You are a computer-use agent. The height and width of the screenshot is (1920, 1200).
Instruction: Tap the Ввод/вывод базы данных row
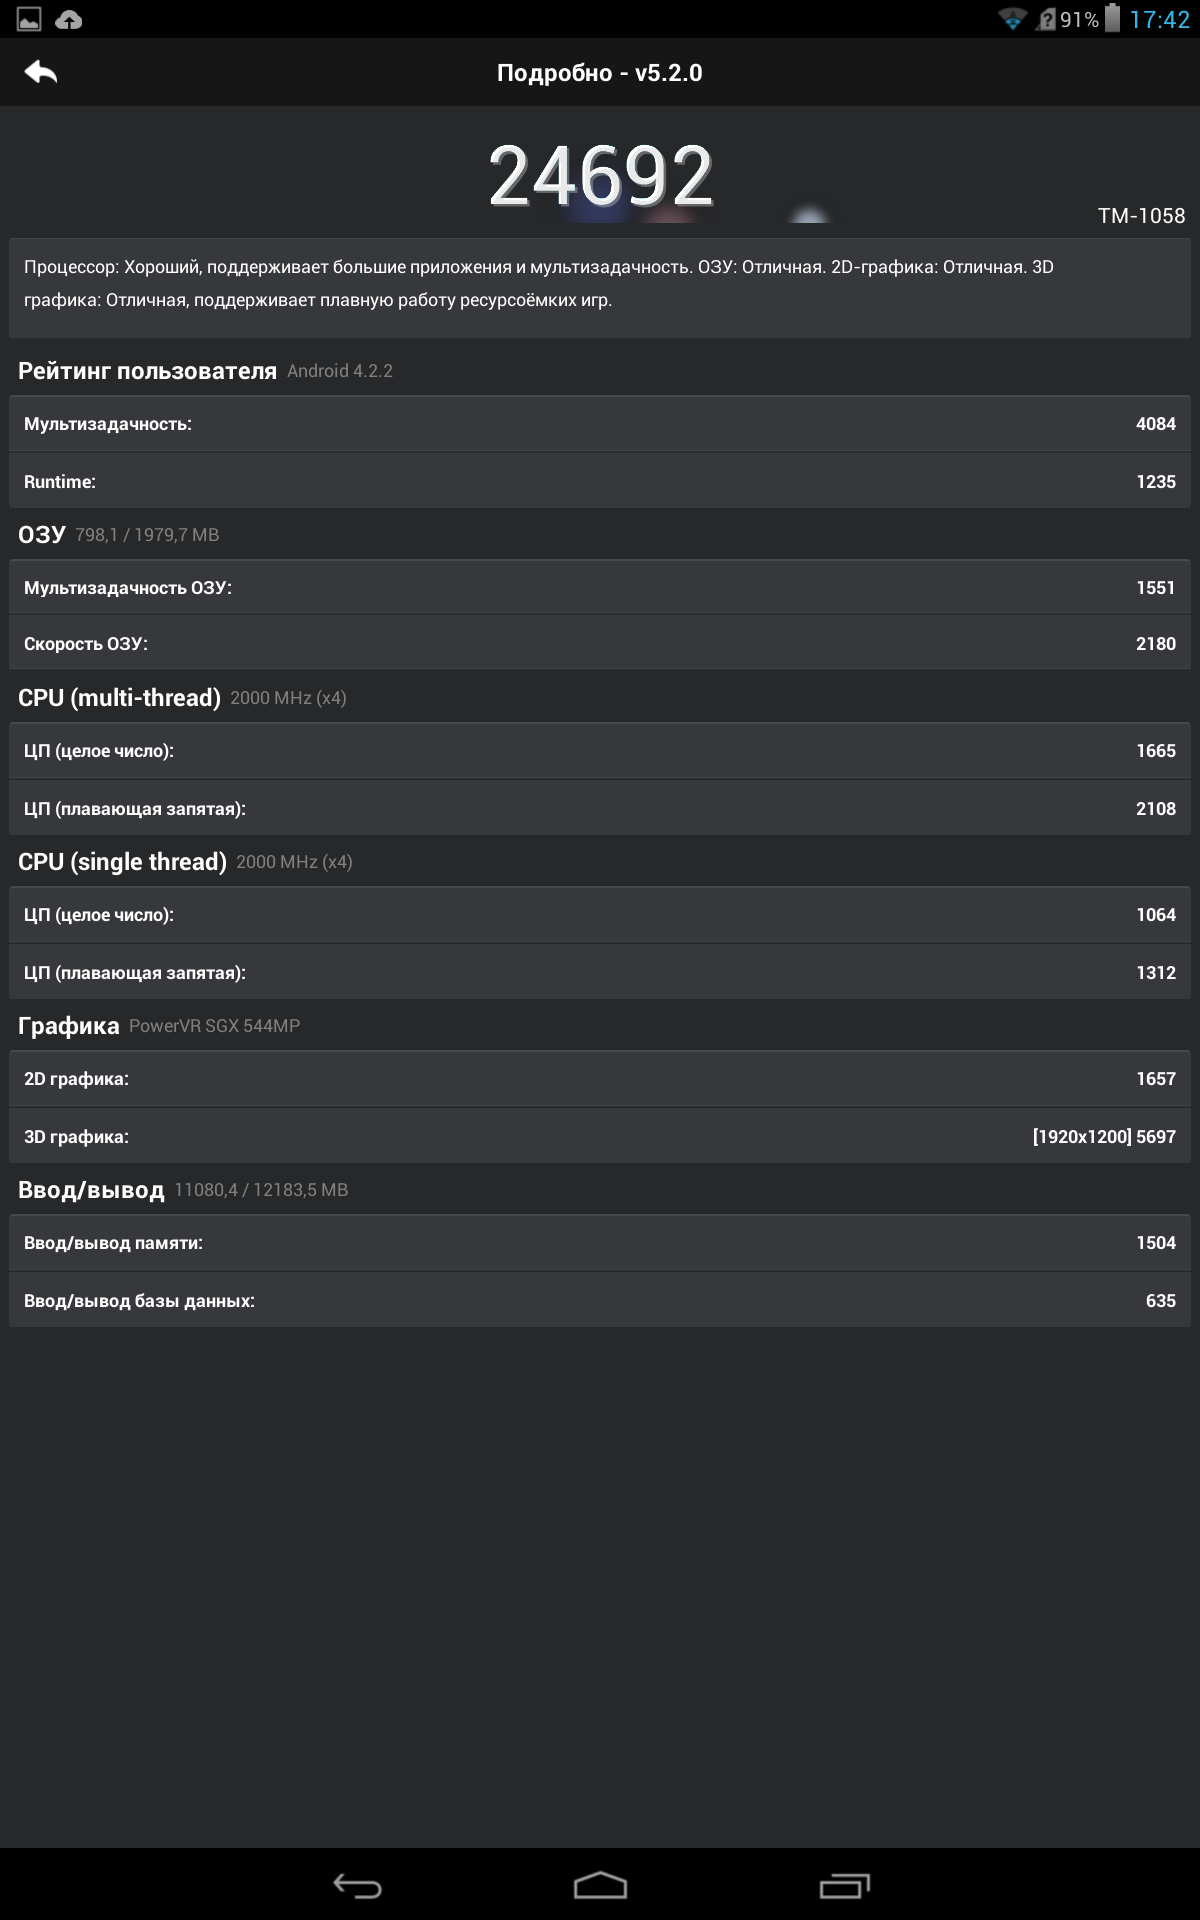[x=600, y=1301]
